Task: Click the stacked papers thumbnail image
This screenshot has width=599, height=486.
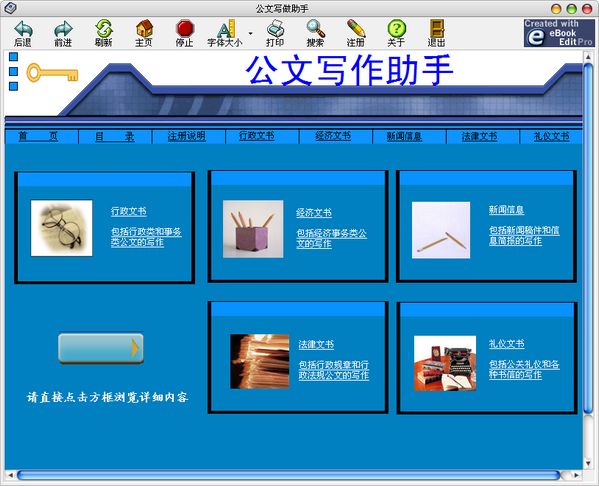Action: tap(260, 361)
